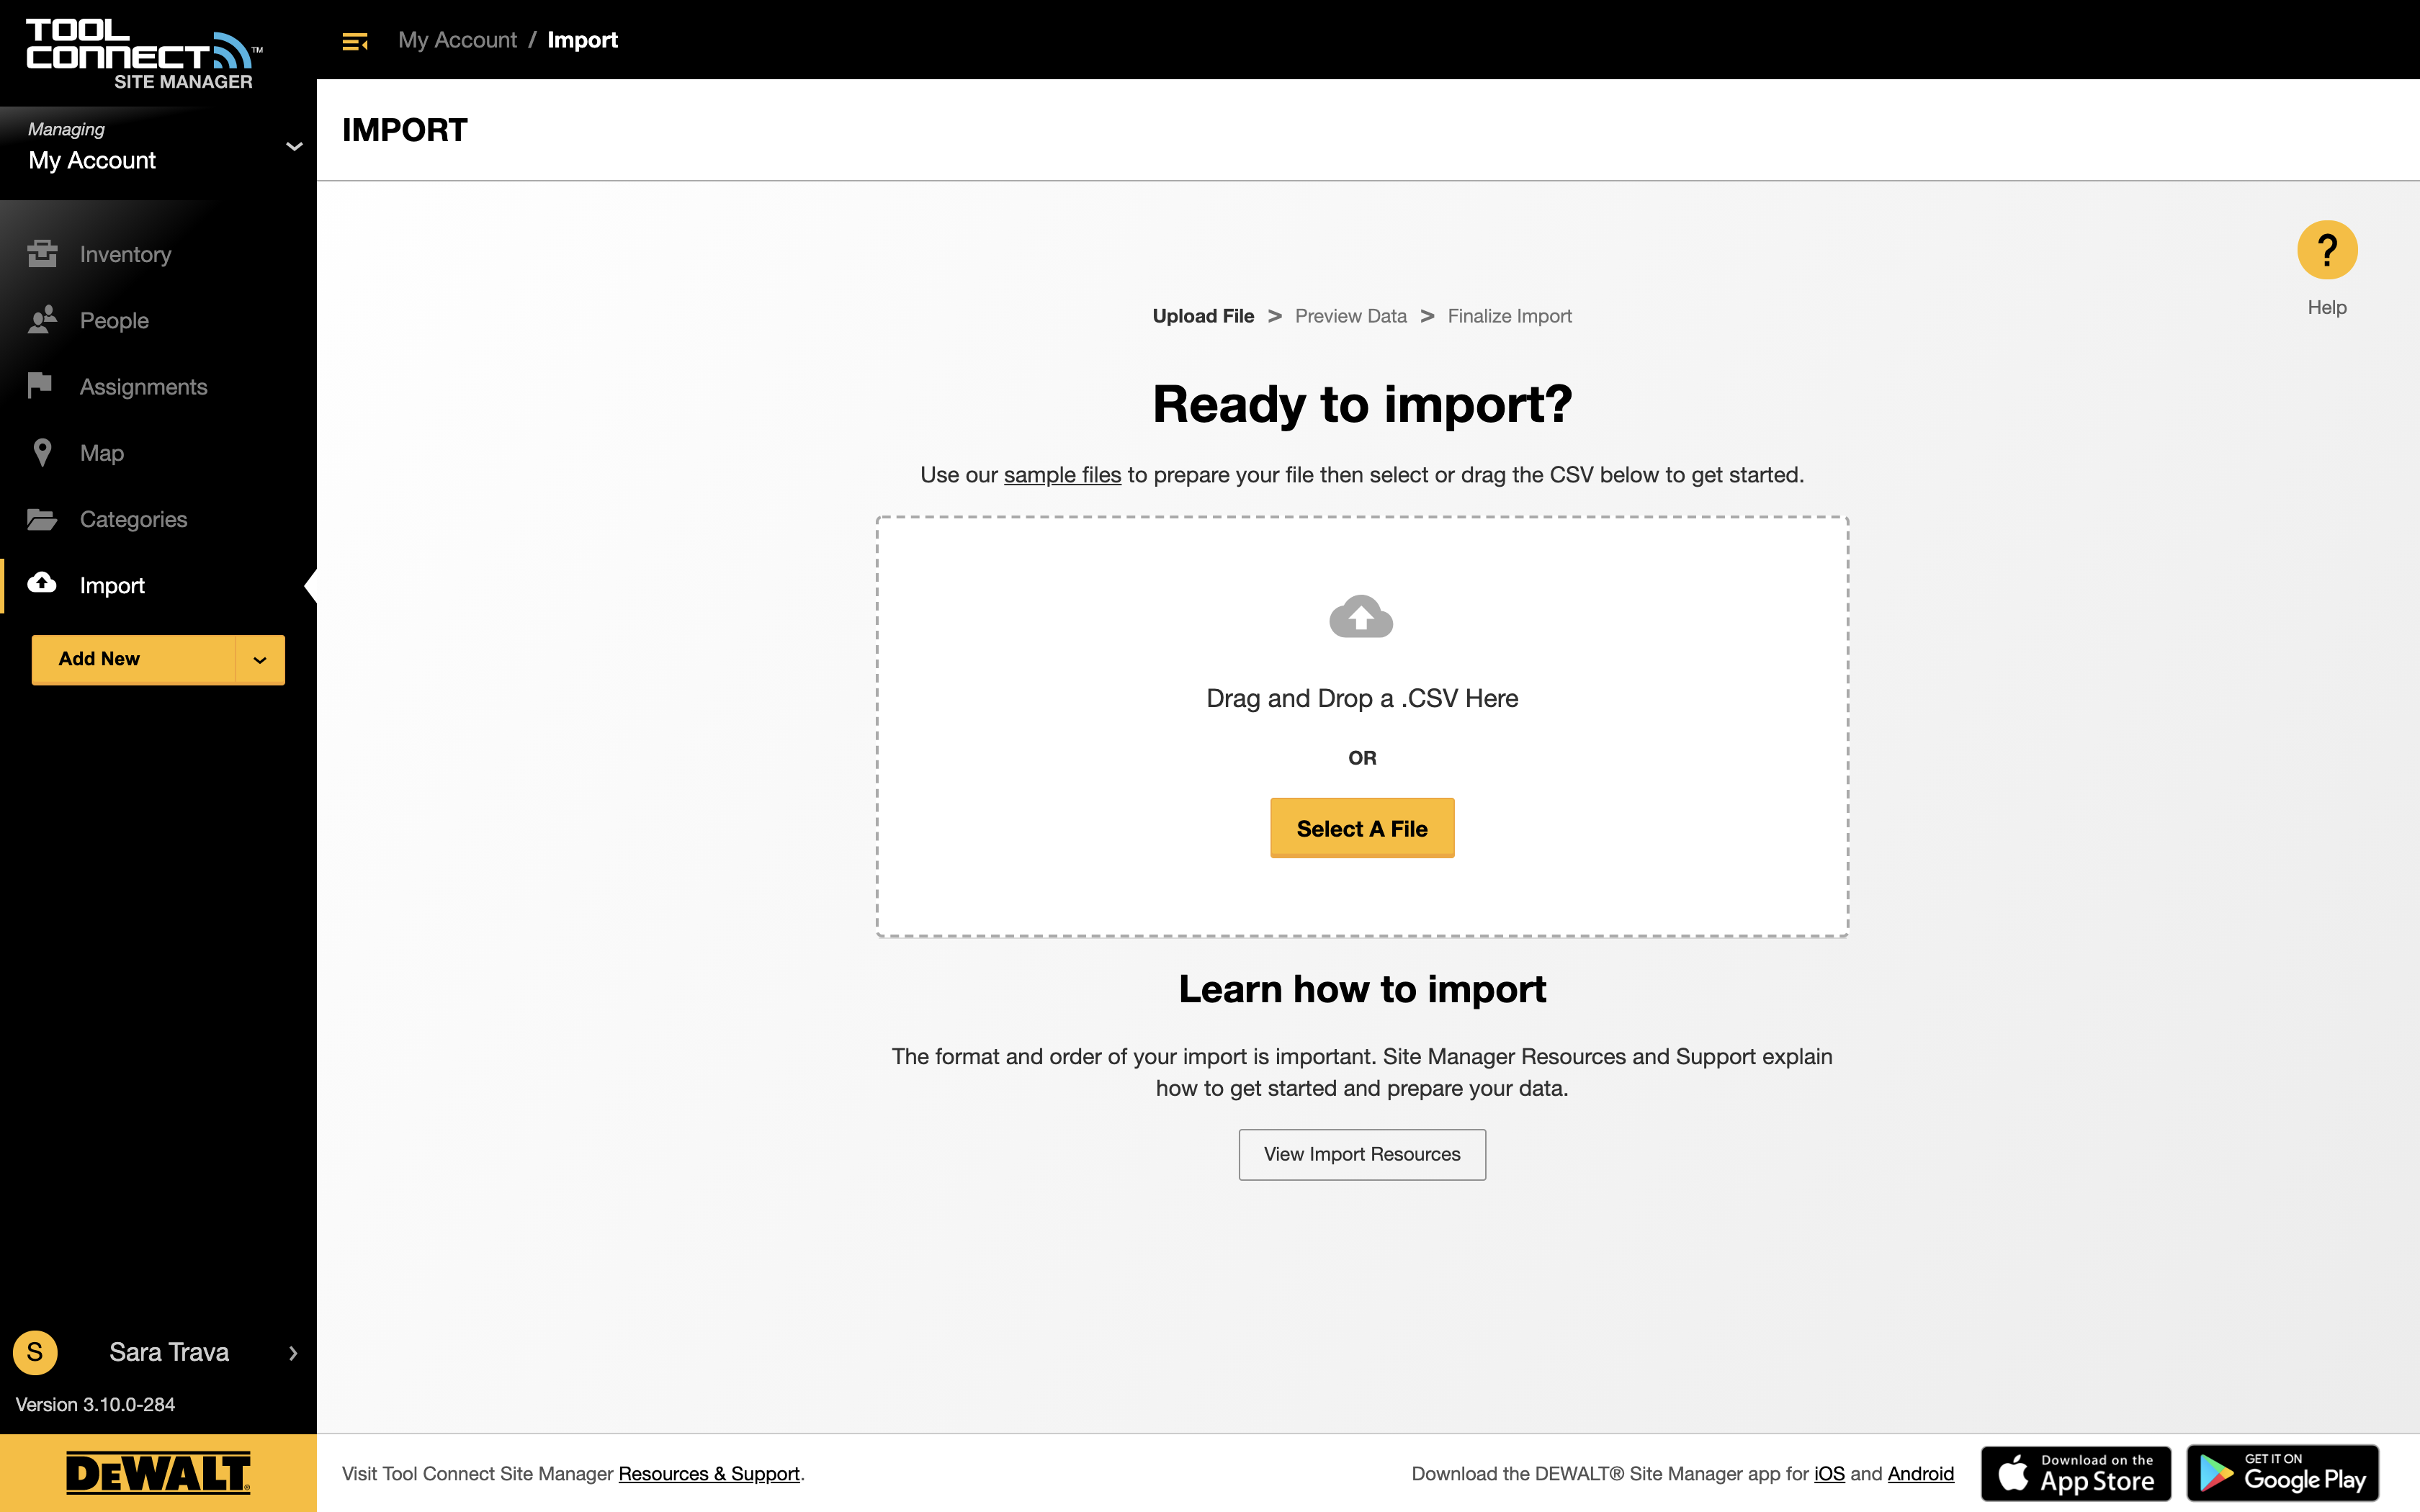Expand the Sara Trava user menu arrow
Screen dimensions: 2420x1512
293,1353
